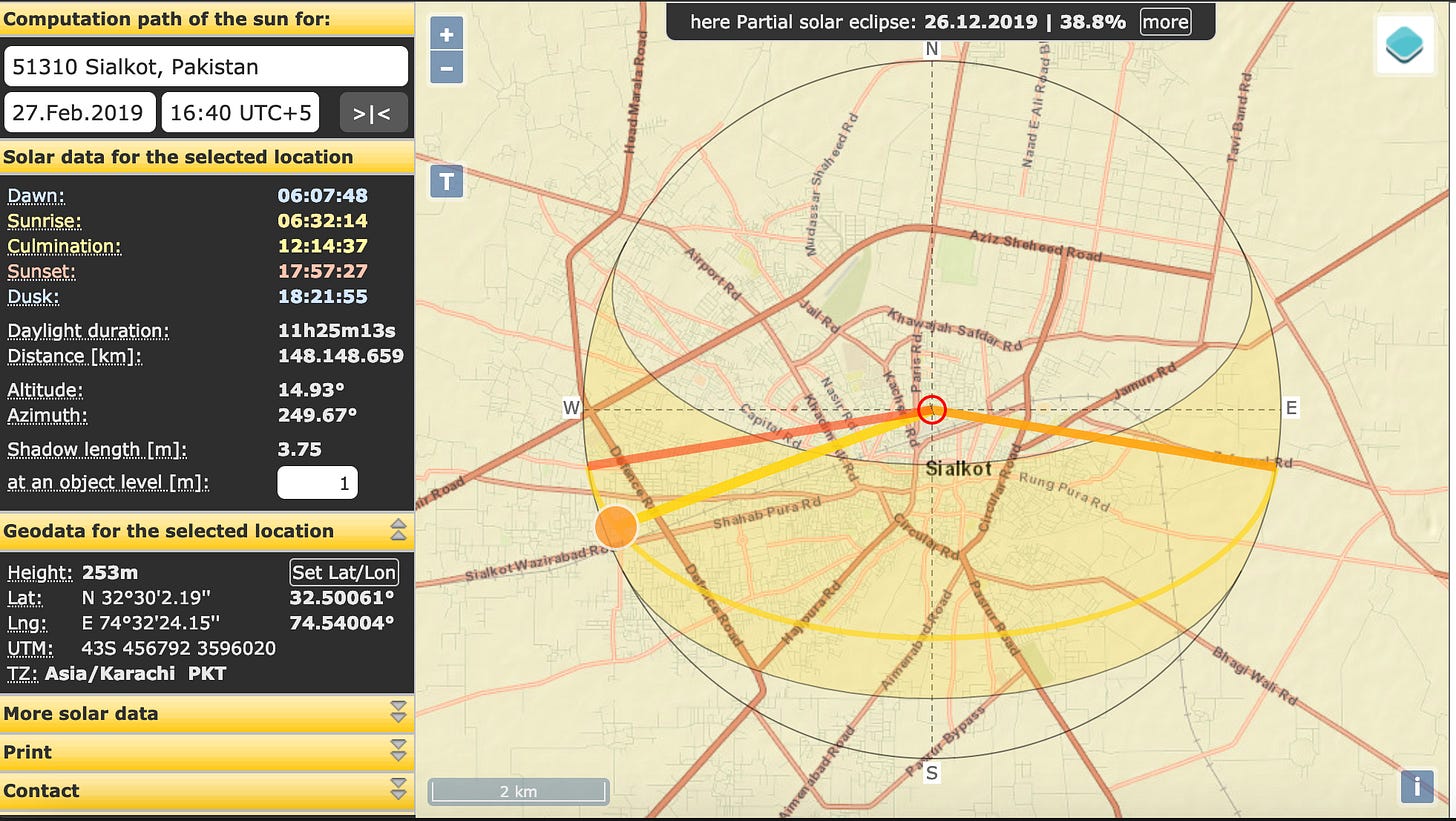Click the Sunrise label
The height and width of the screenshot is (821, 1456).
pyautogui.click(x=45, y=221)
